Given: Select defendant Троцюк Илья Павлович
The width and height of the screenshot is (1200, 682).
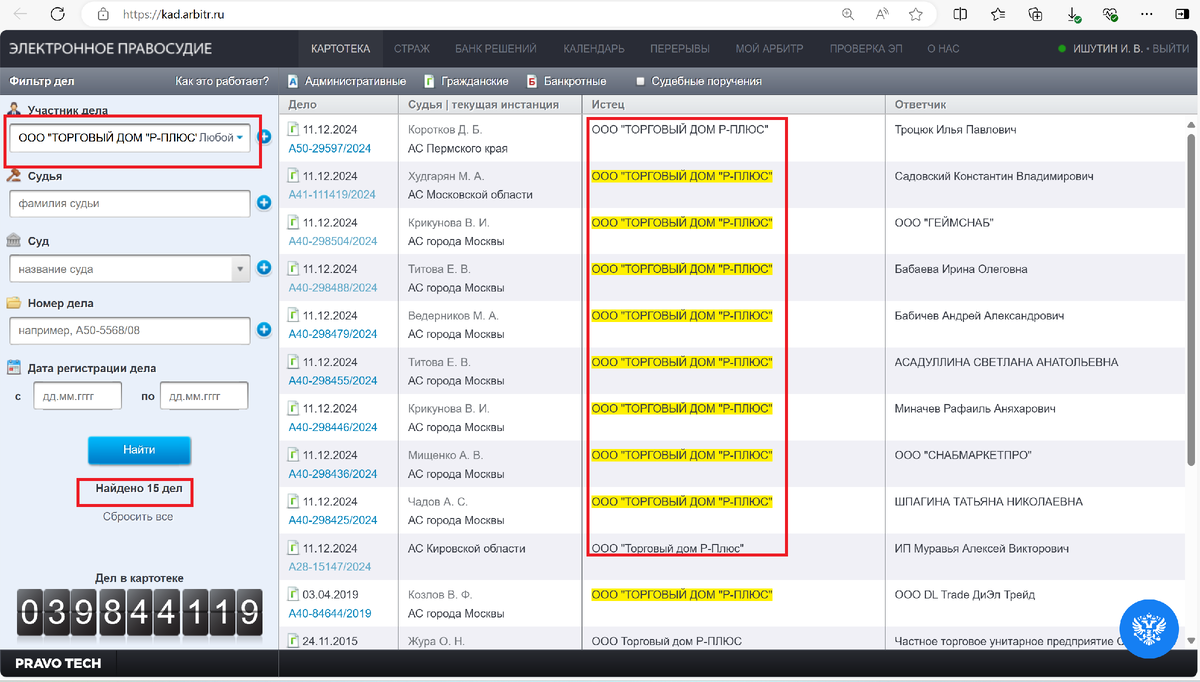Looking at the screenshot, I should pos(955,130).
